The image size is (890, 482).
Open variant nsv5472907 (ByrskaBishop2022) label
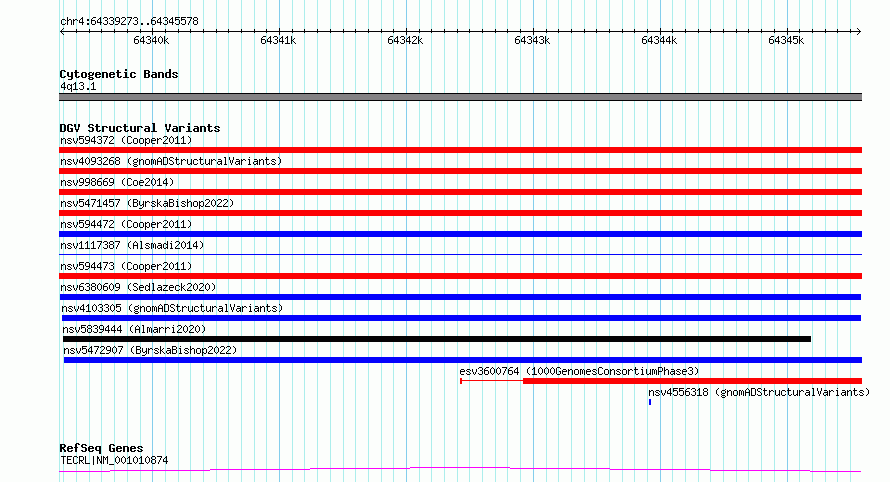coord(150,350)
